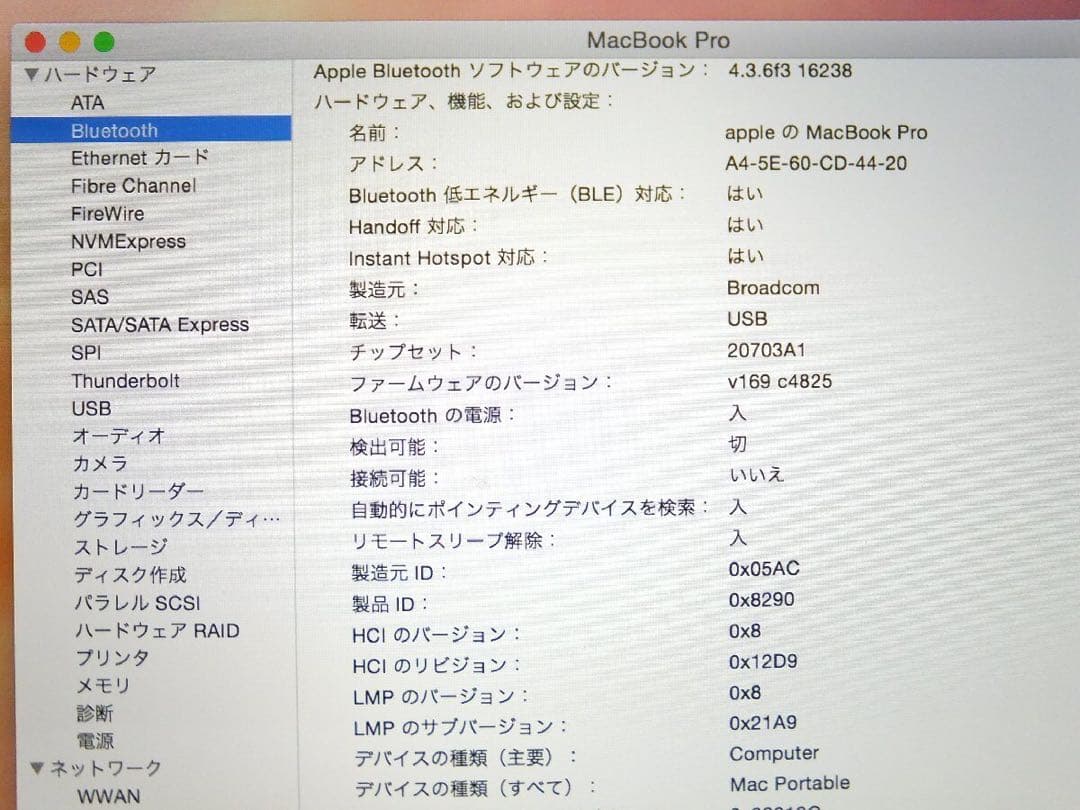1080x810 pixels.
Task: Click vendor ID value 0x05AC
Action: click(x=764, y=569)
